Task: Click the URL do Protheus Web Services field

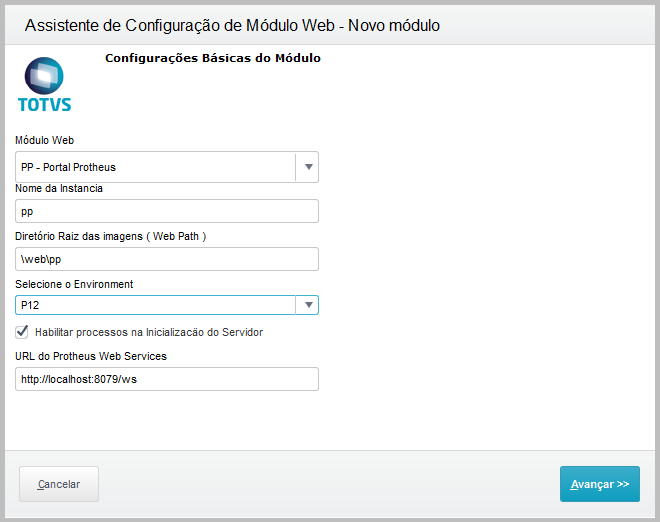Action: click(167, 379)
